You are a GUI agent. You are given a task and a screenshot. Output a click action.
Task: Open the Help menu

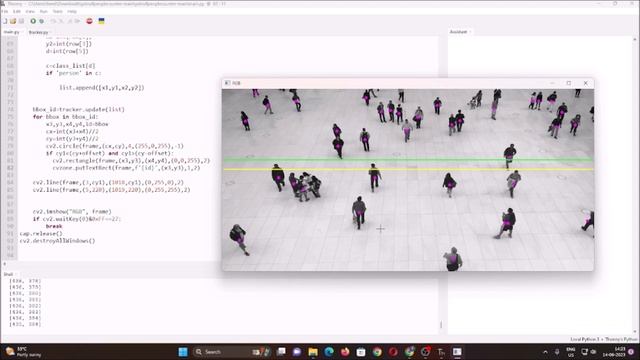pyautogui.click(x=72, y=11)
